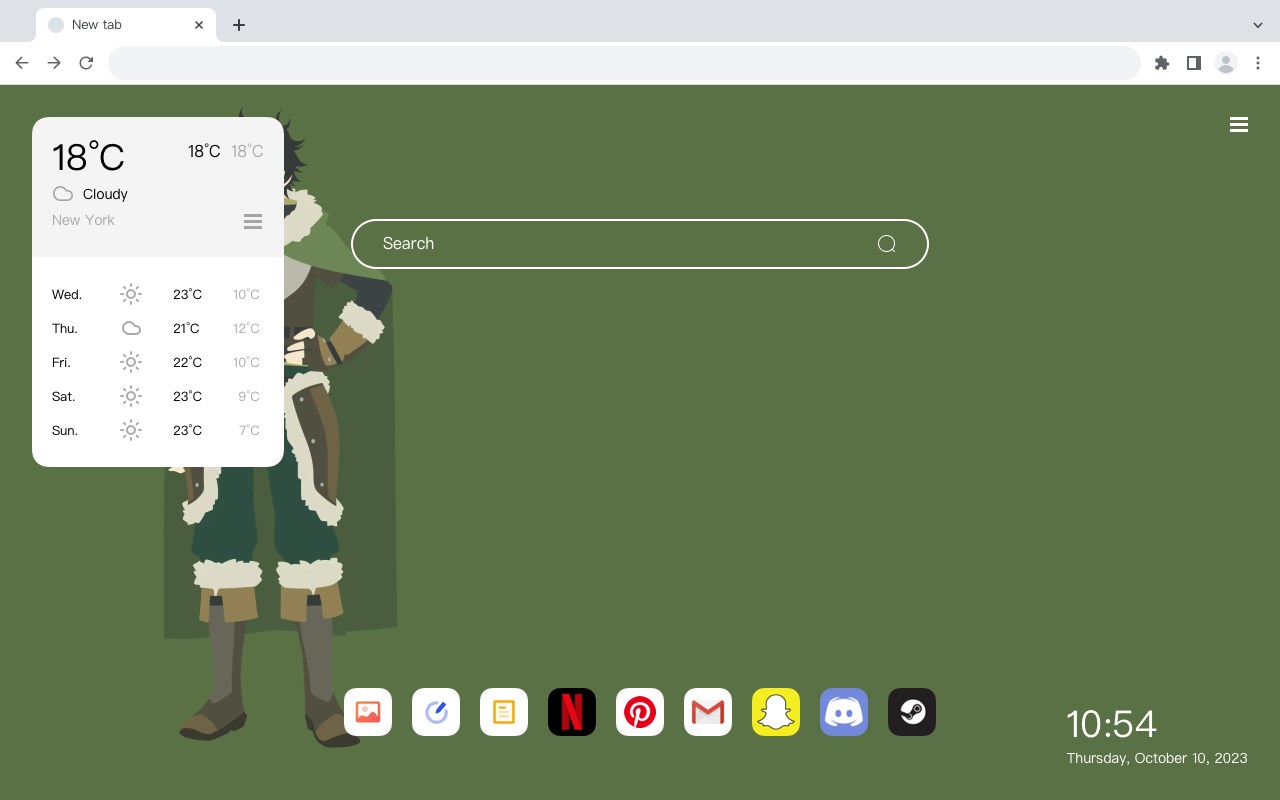The image size is (1280, 800).
Task: Click Saturday's low temperature 9°C
Action: [x=249, y=396]
